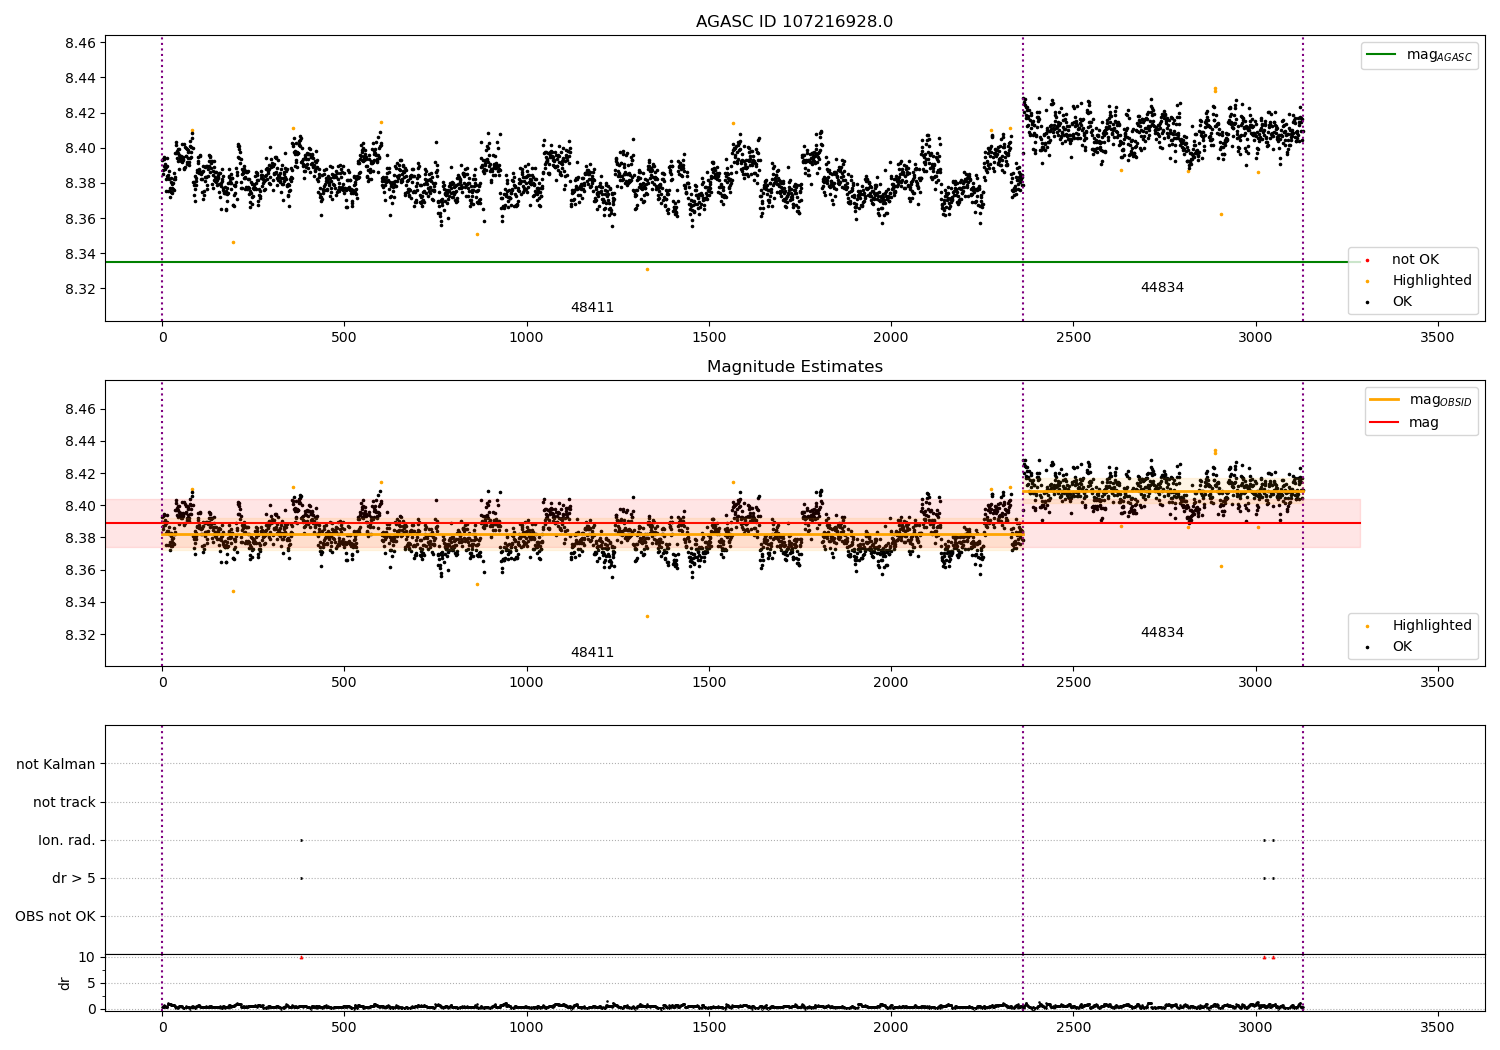The width and height of the screenshot is (1500, 1050).
Task: Click the 44834 obsid label in Magnitude Estimates plot
Action: point(1162,633)
